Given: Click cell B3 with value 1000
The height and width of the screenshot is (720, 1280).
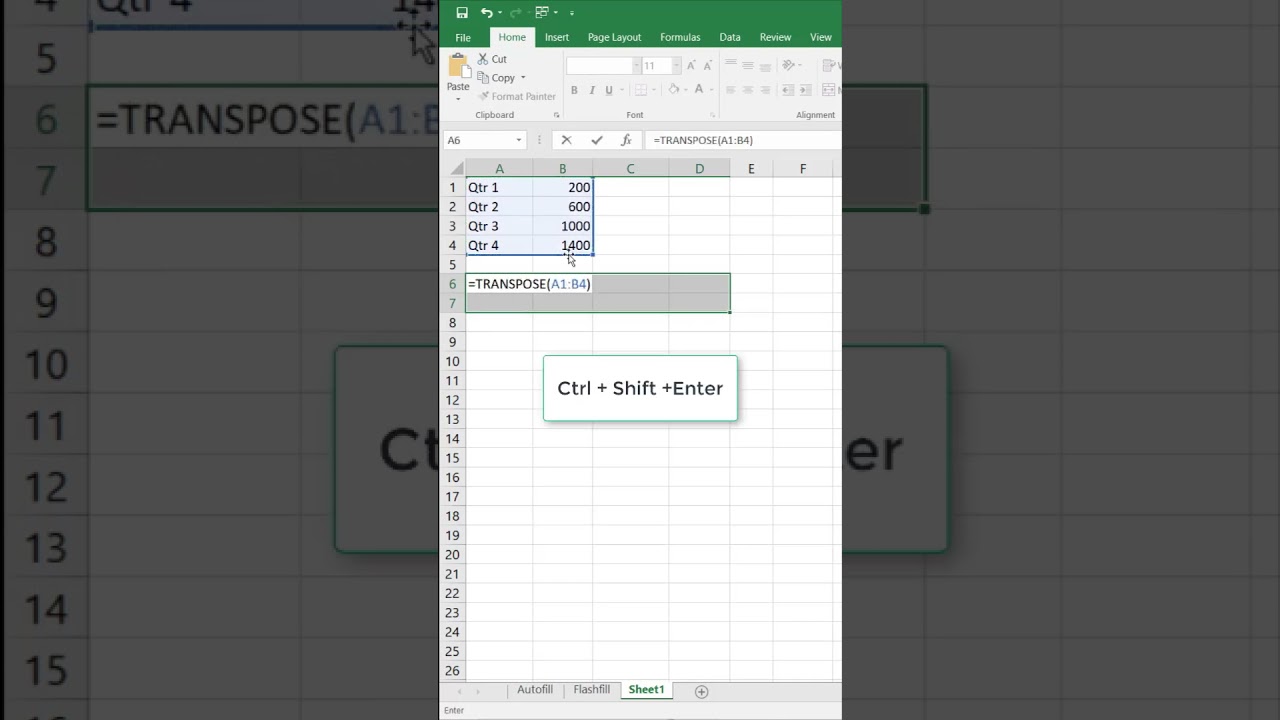Looking at the screenshot, I should coord(563,226).
